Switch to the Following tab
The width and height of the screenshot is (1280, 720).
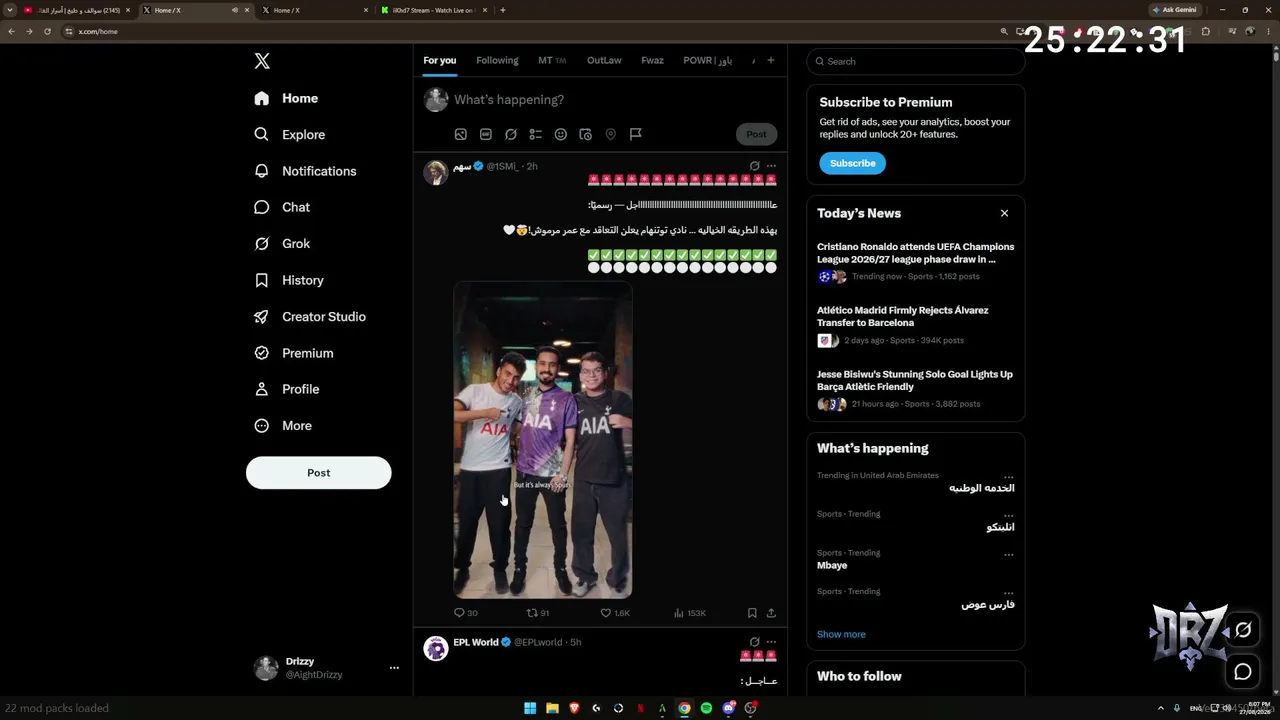(497, 61)
